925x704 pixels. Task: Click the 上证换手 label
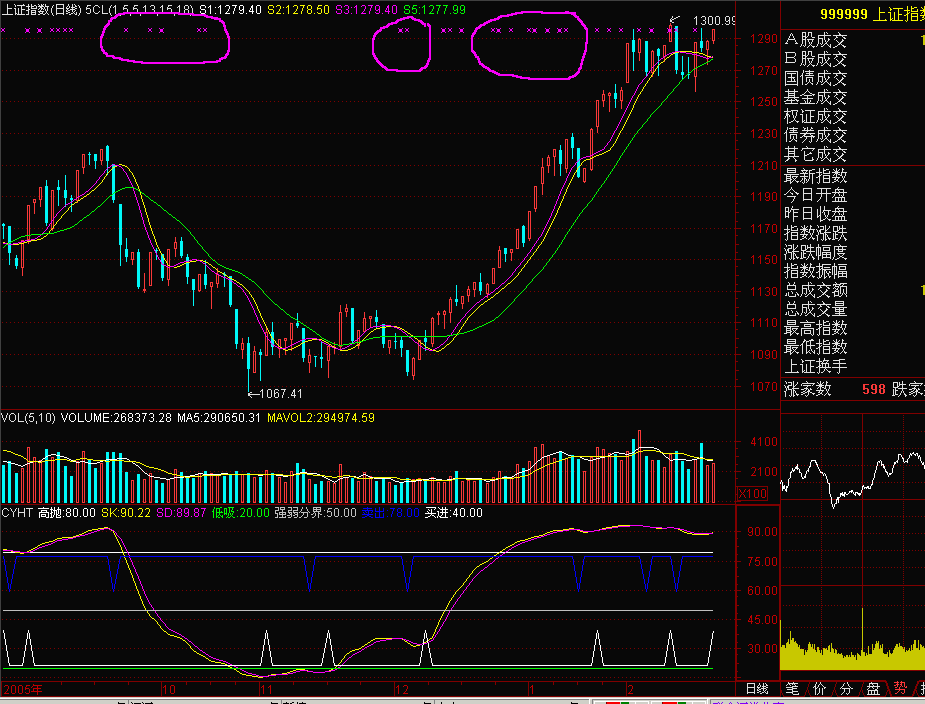click(815, 366)
